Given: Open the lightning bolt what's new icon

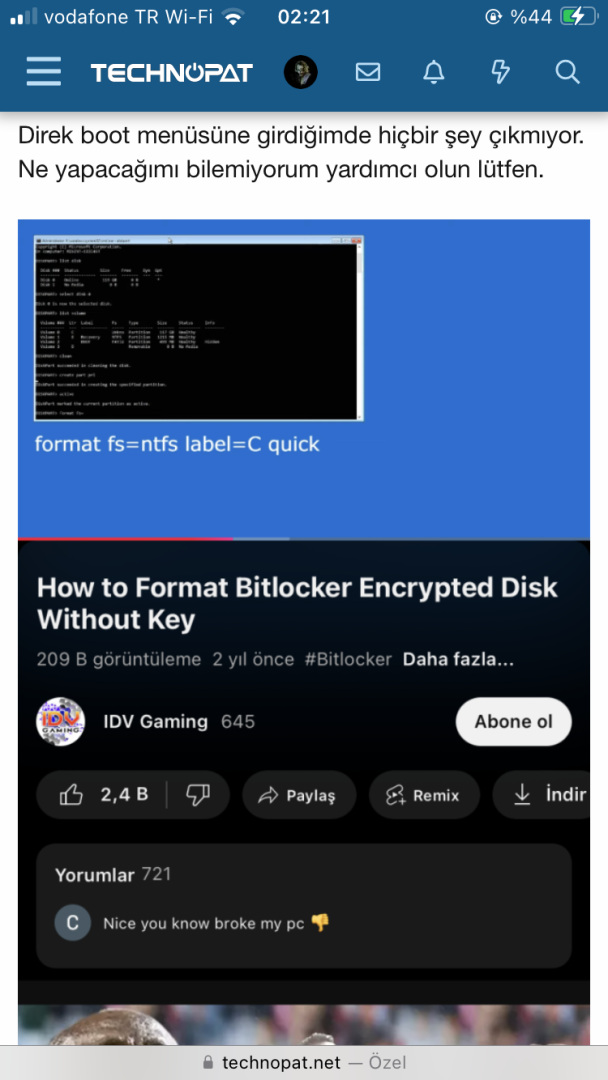Looking at the screenshot, I should (501, 72).
